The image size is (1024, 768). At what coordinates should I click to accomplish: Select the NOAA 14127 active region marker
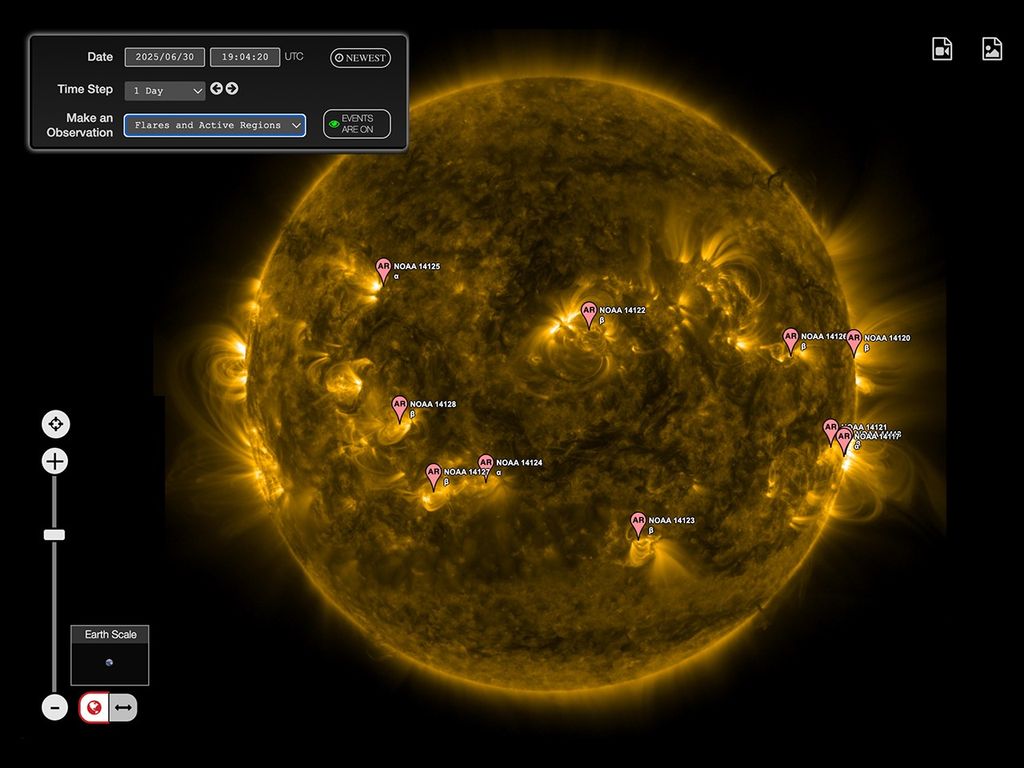tap(434, 477)
